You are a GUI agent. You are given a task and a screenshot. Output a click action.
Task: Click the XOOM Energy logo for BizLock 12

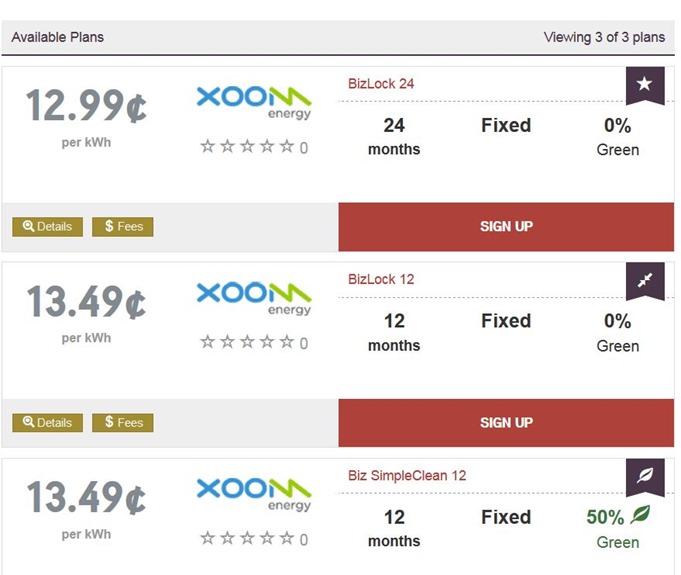254,298
